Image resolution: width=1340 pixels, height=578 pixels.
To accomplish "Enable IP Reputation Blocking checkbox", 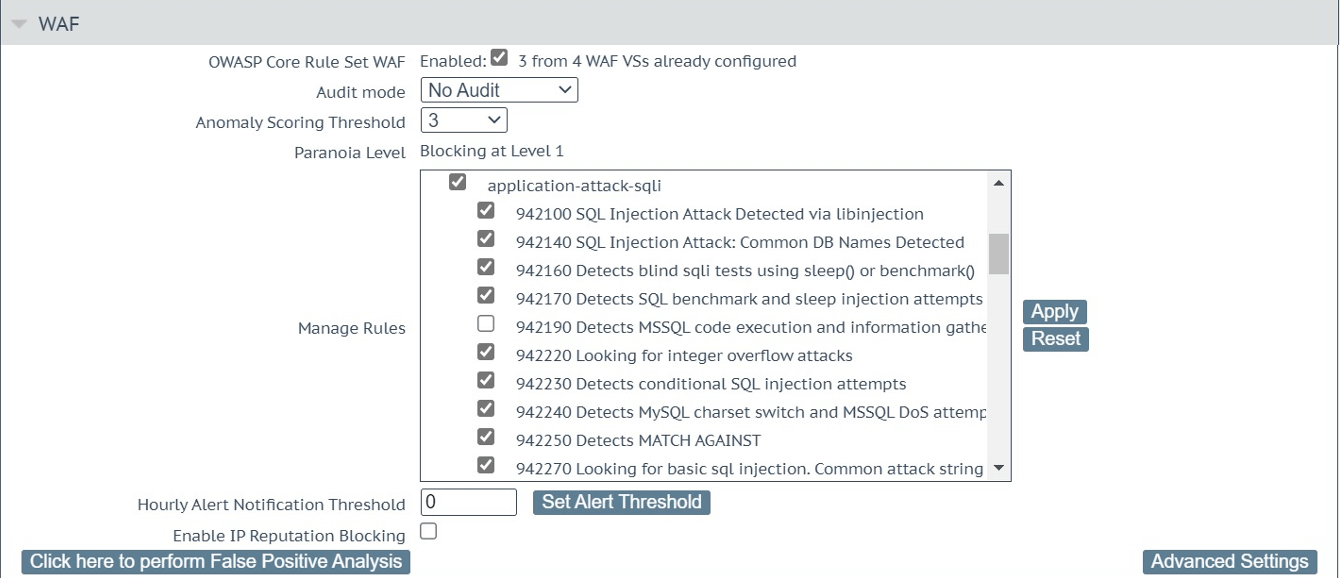I will [x=429, y=532].
